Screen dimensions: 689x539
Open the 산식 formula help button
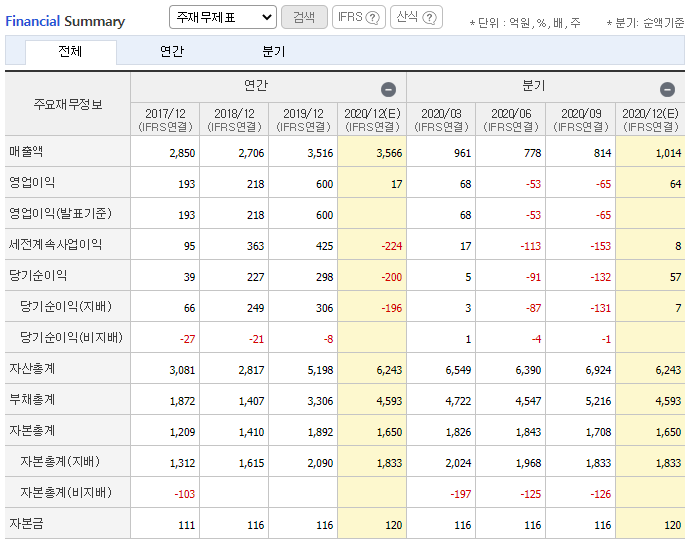[x=416, y=17]
